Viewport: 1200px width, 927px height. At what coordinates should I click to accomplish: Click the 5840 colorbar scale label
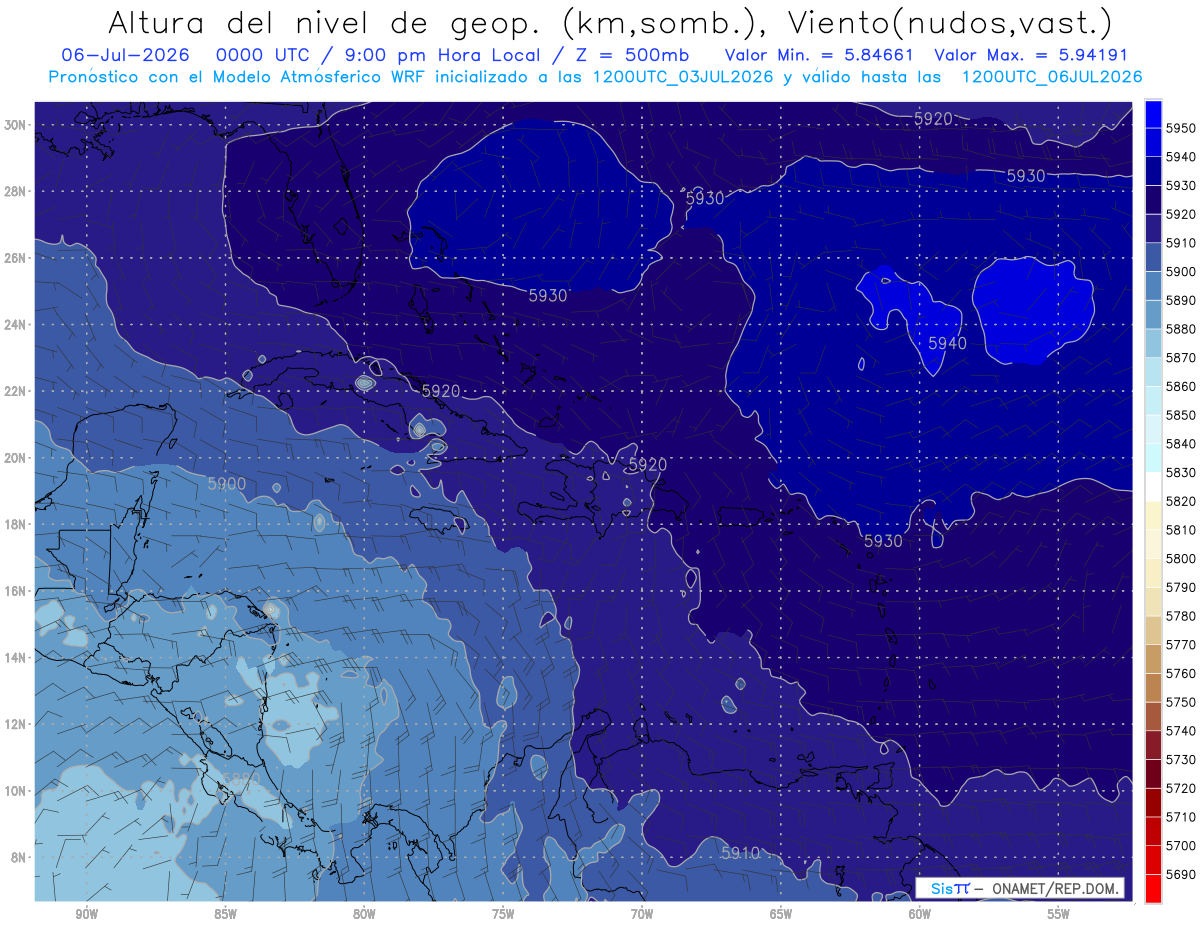[1180, 443]
